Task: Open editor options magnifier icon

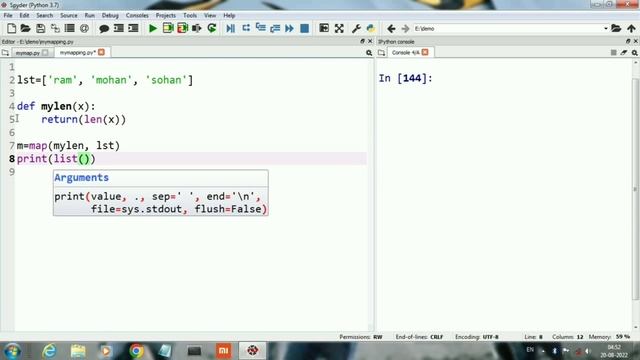Action: (369, 53)
